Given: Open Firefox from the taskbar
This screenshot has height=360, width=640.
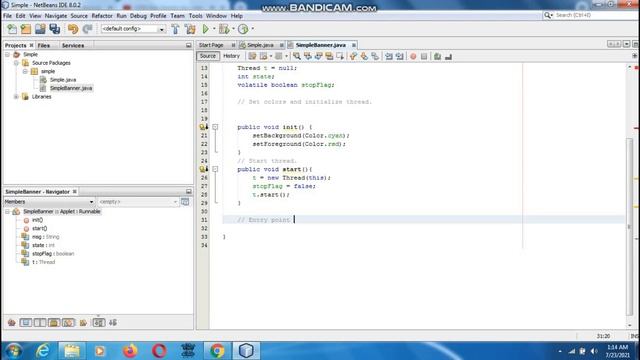Looking at the screenshot, I should [130, 351].
